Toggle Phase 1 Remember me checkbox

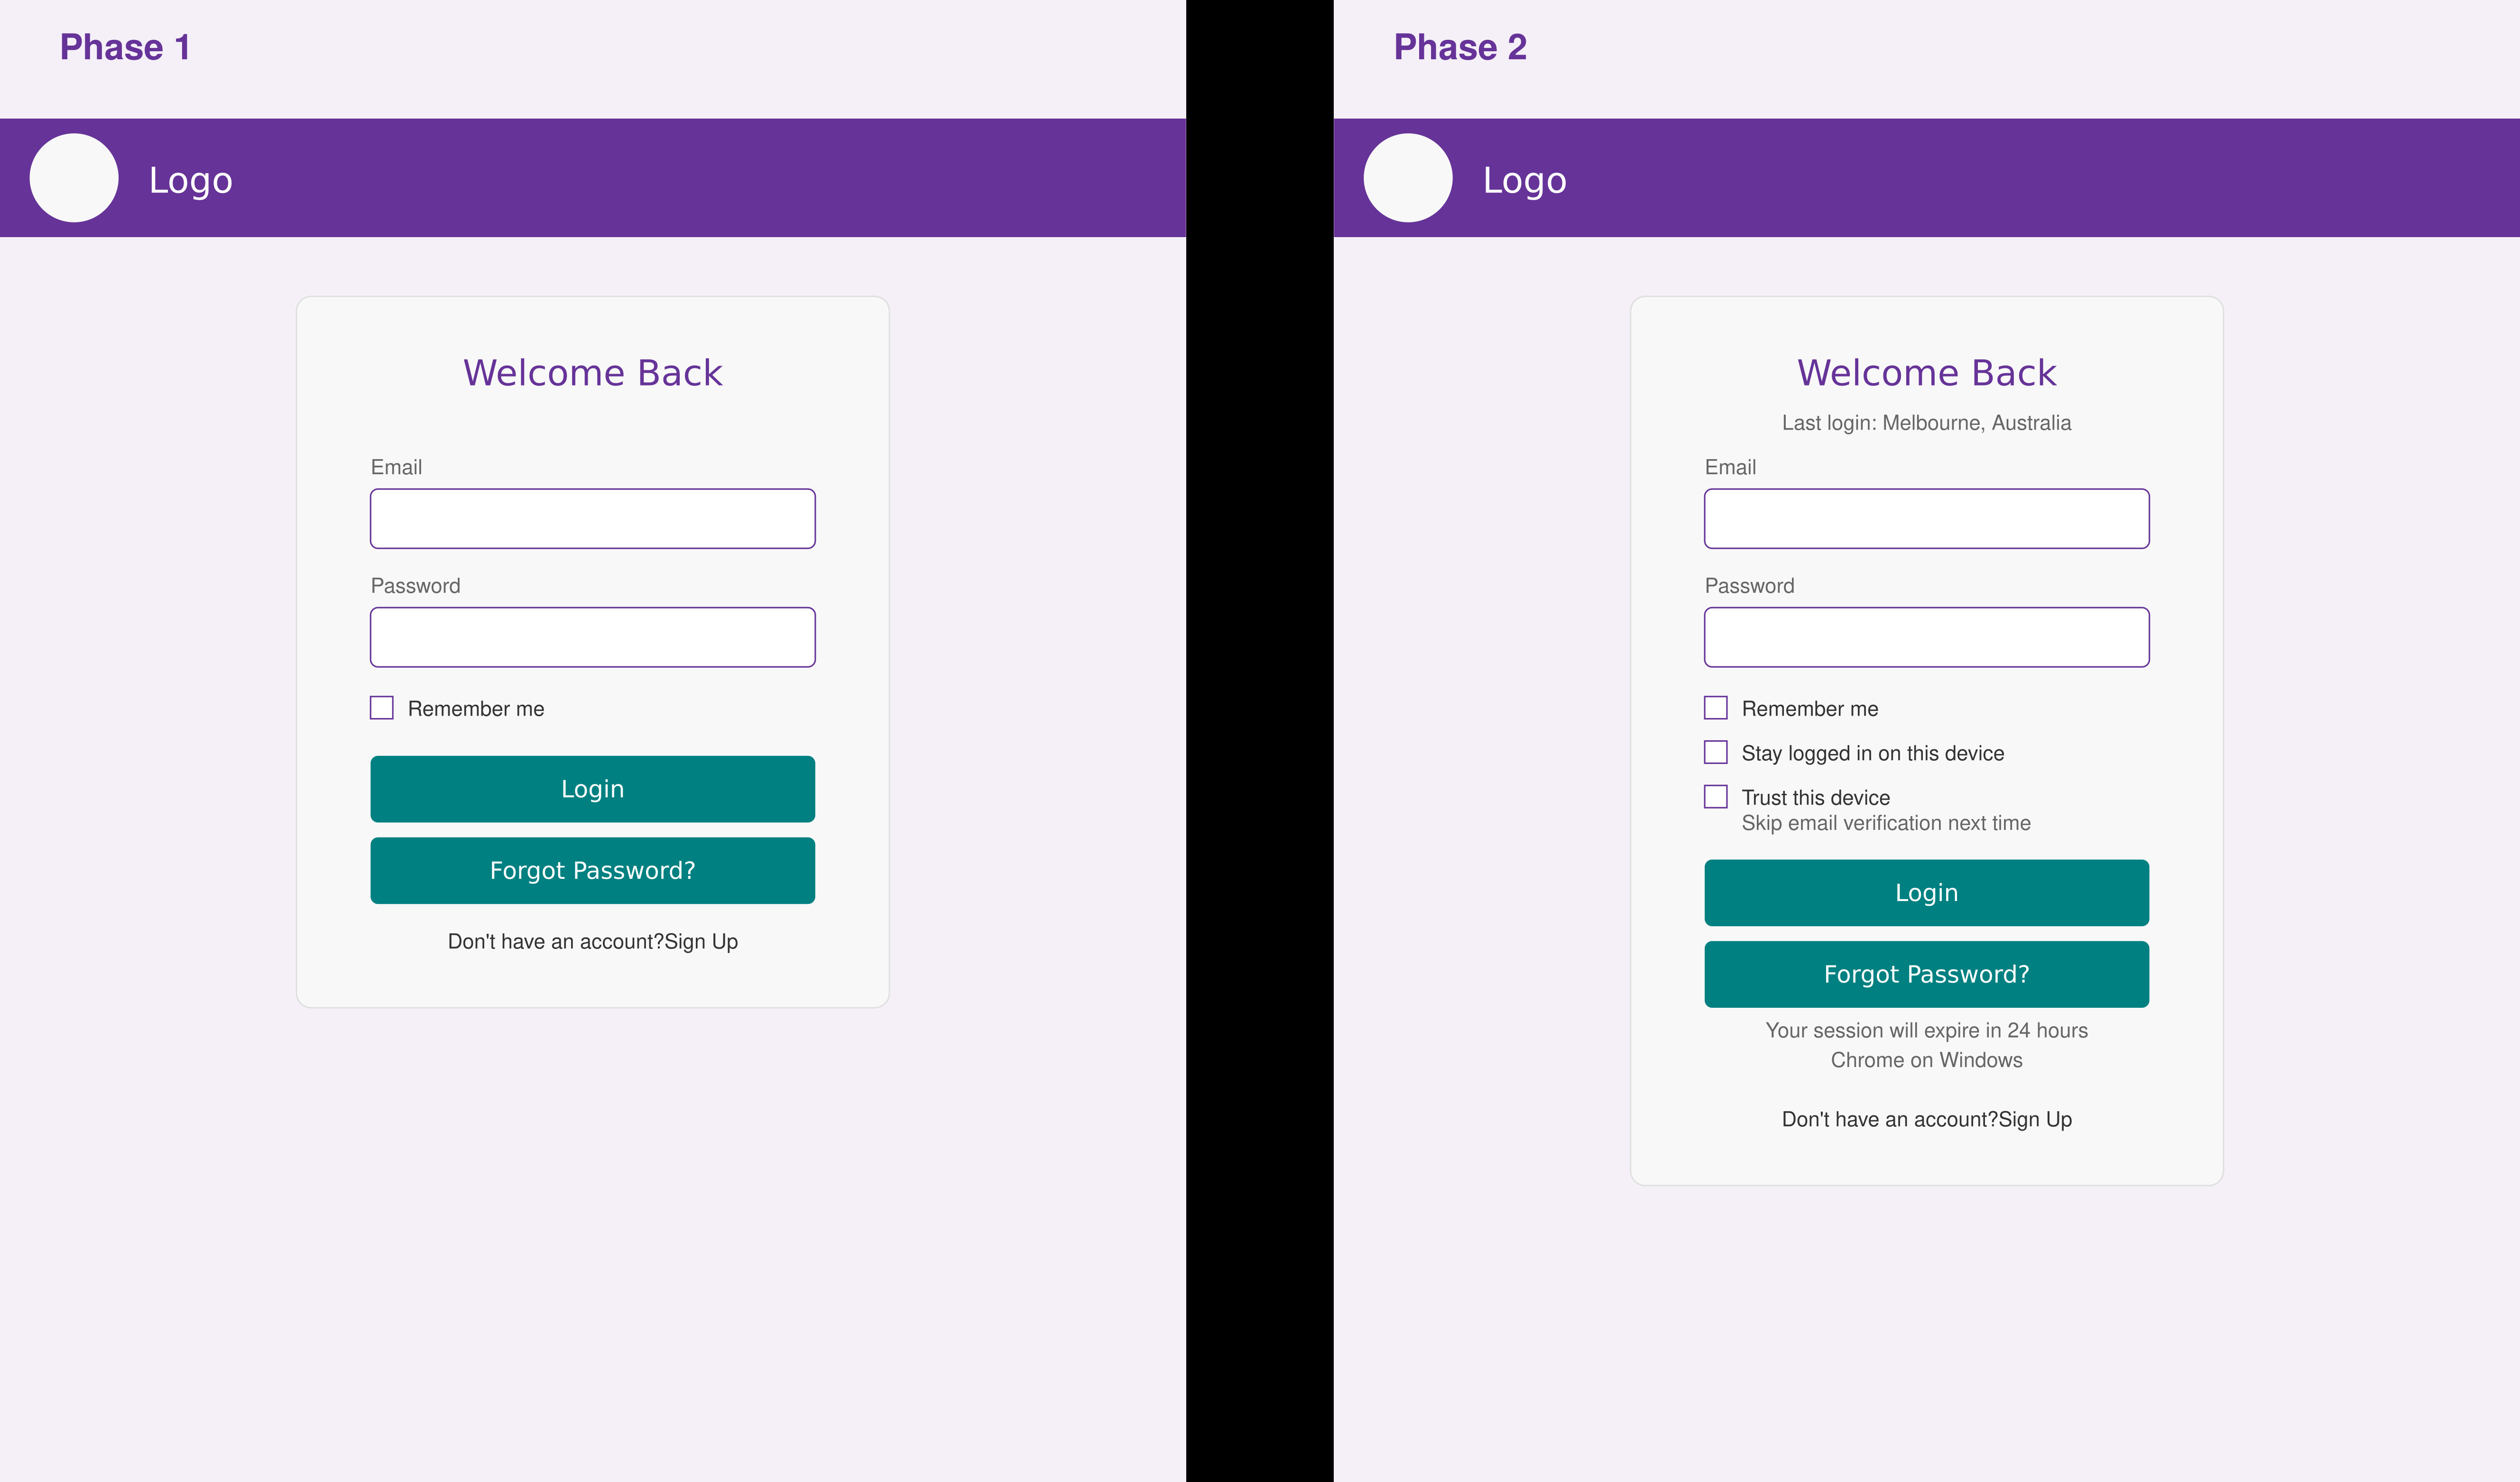tap(385, 708)
